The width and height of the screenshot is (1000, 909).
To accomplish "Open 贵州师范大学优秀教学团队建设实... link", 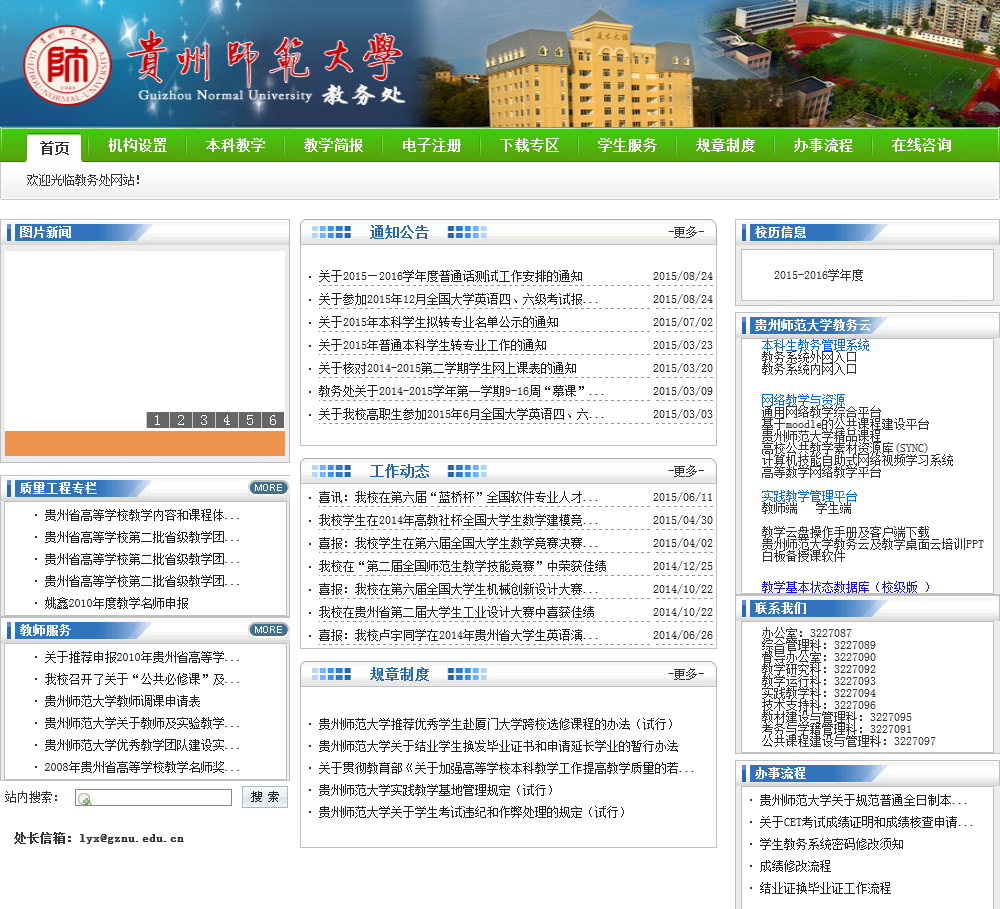I will pyautogui.click(x=142, y=744).
